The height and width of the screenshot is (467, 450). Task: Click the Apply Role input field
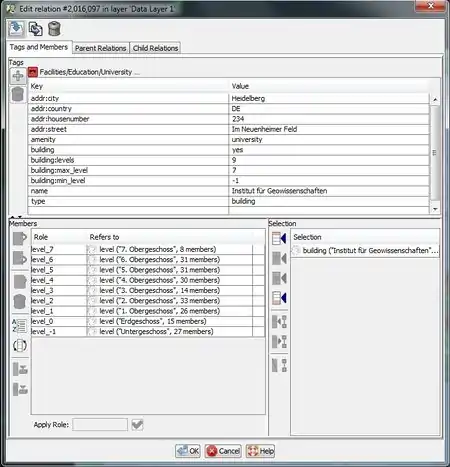pos(100,425)
